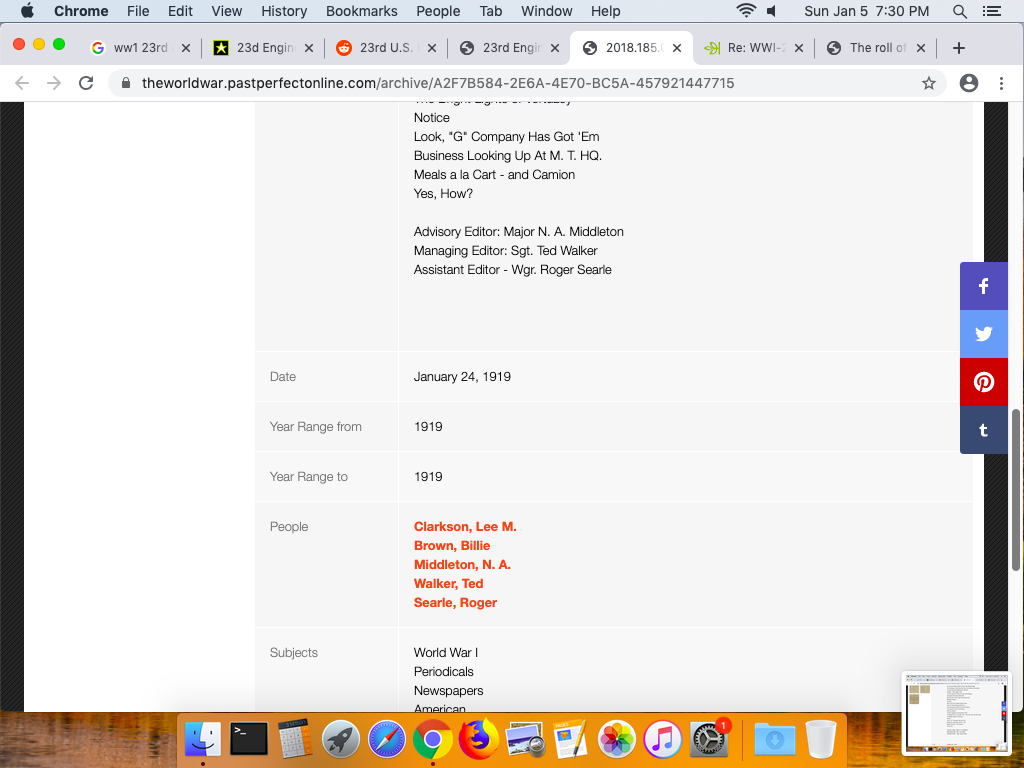Bookmark this page with star icon

click(929, 83)
